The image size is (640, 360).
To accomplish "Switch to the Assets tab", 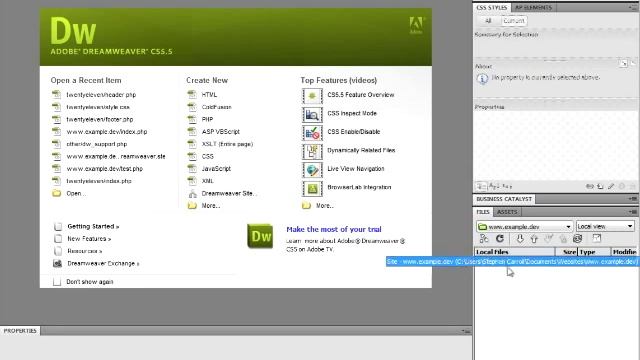I will [507, 212].
